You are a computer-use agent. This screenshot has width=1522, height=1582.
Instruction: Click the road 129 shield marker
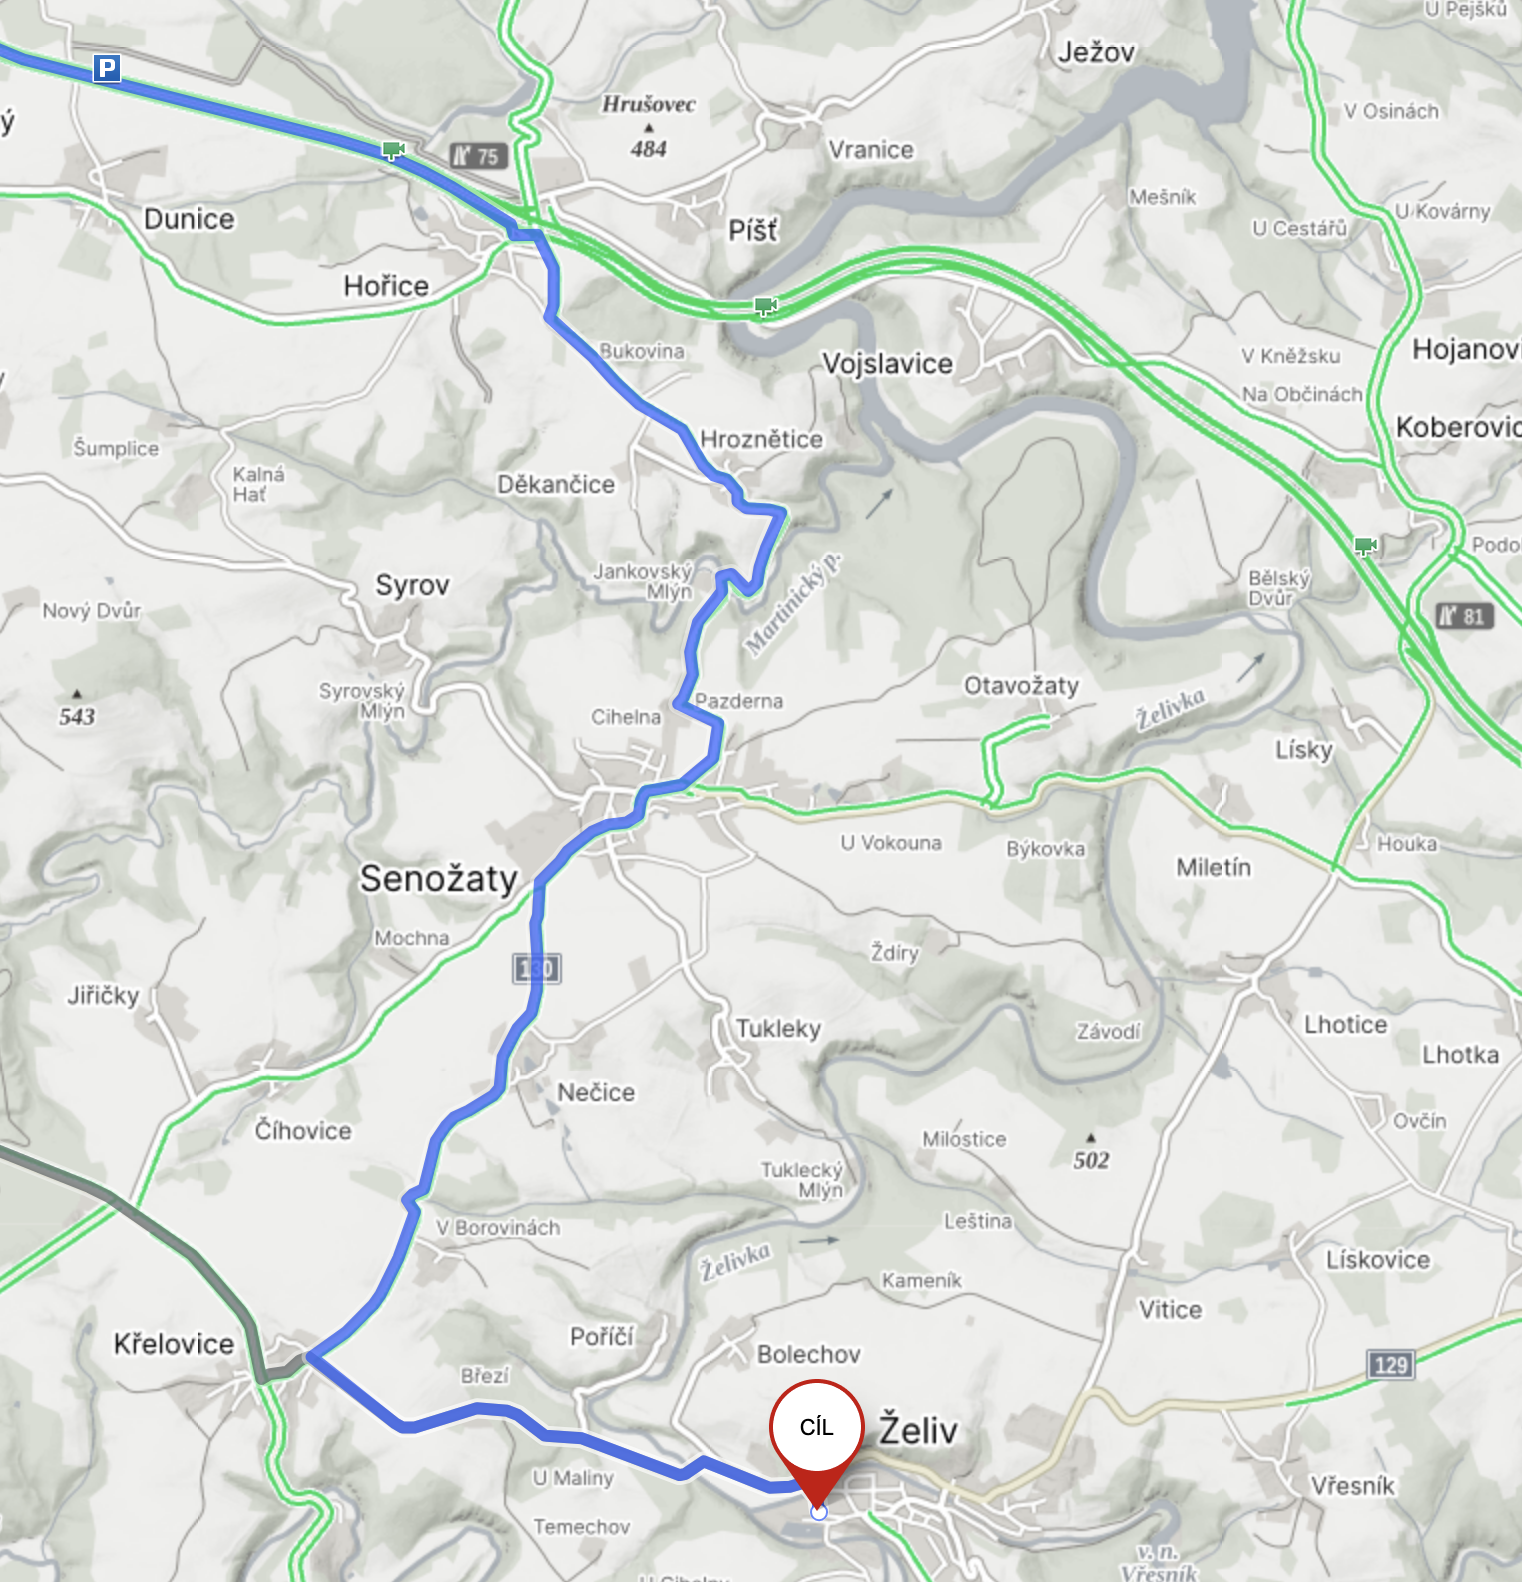click(x=1391, y=1365)
